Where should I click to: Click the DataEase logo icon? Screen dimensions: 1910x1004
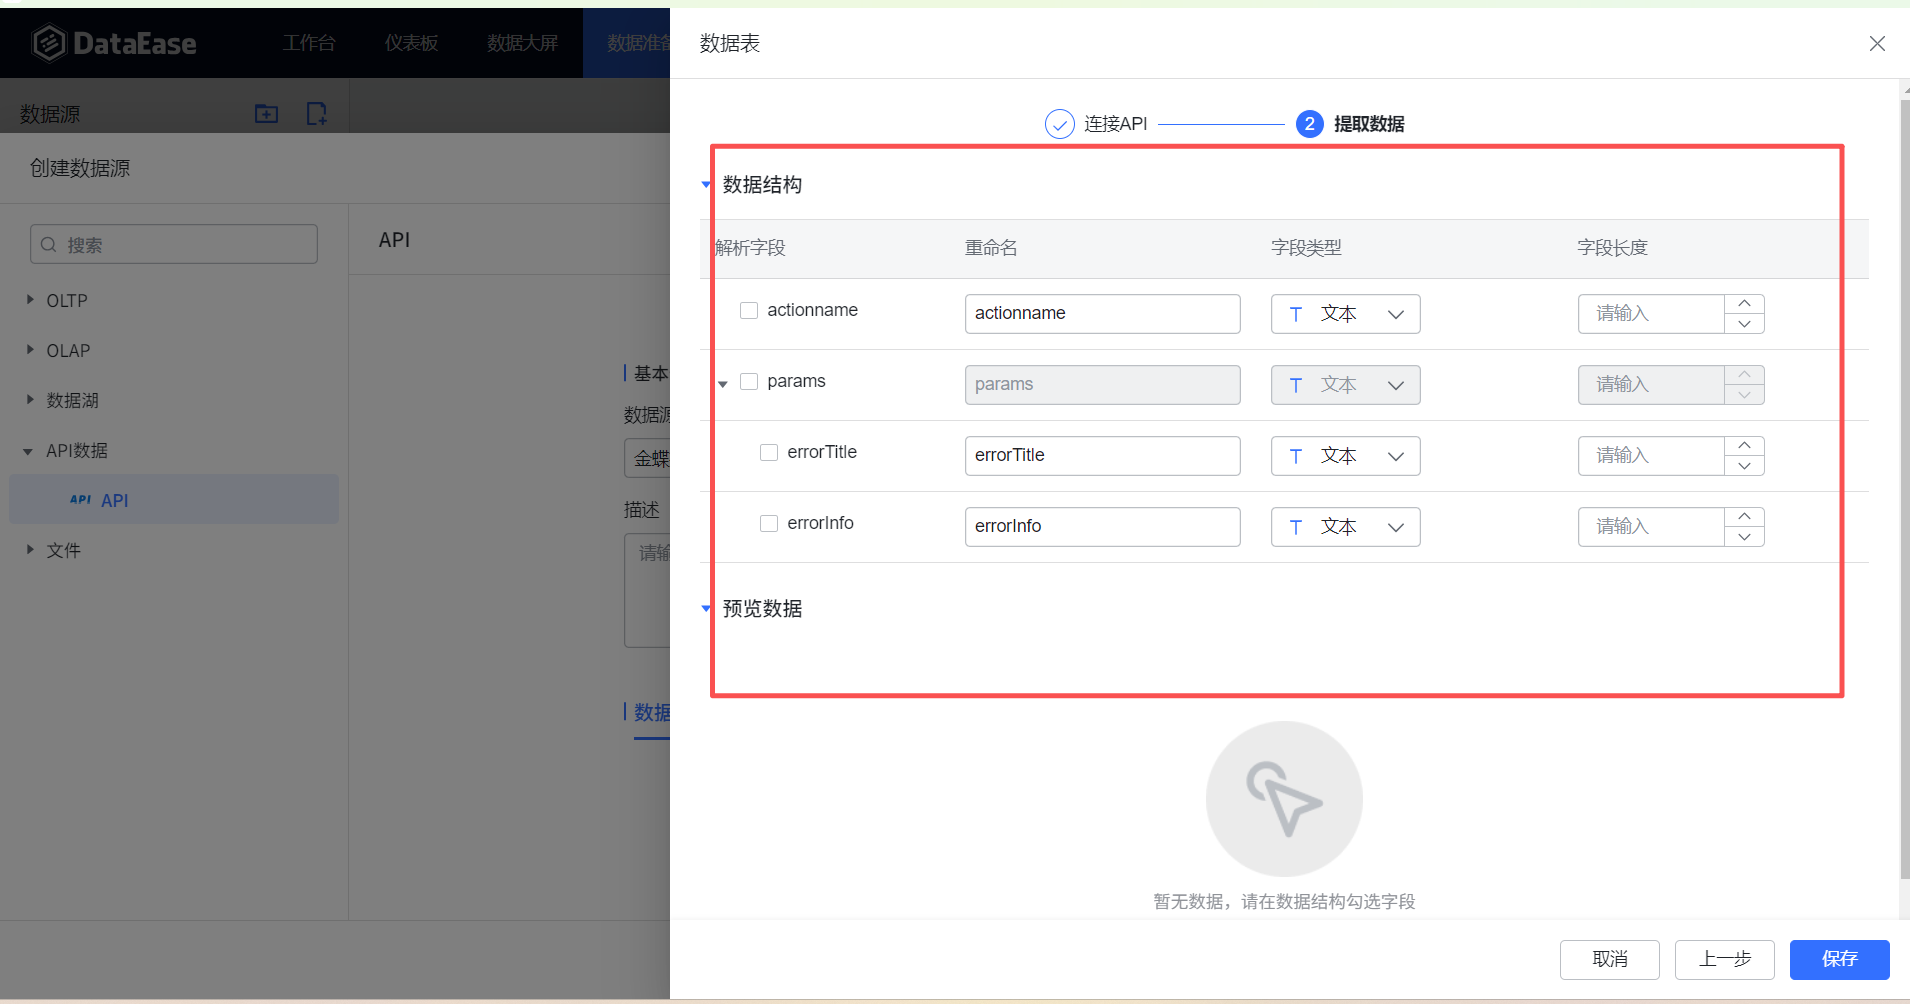pos(48,43)
